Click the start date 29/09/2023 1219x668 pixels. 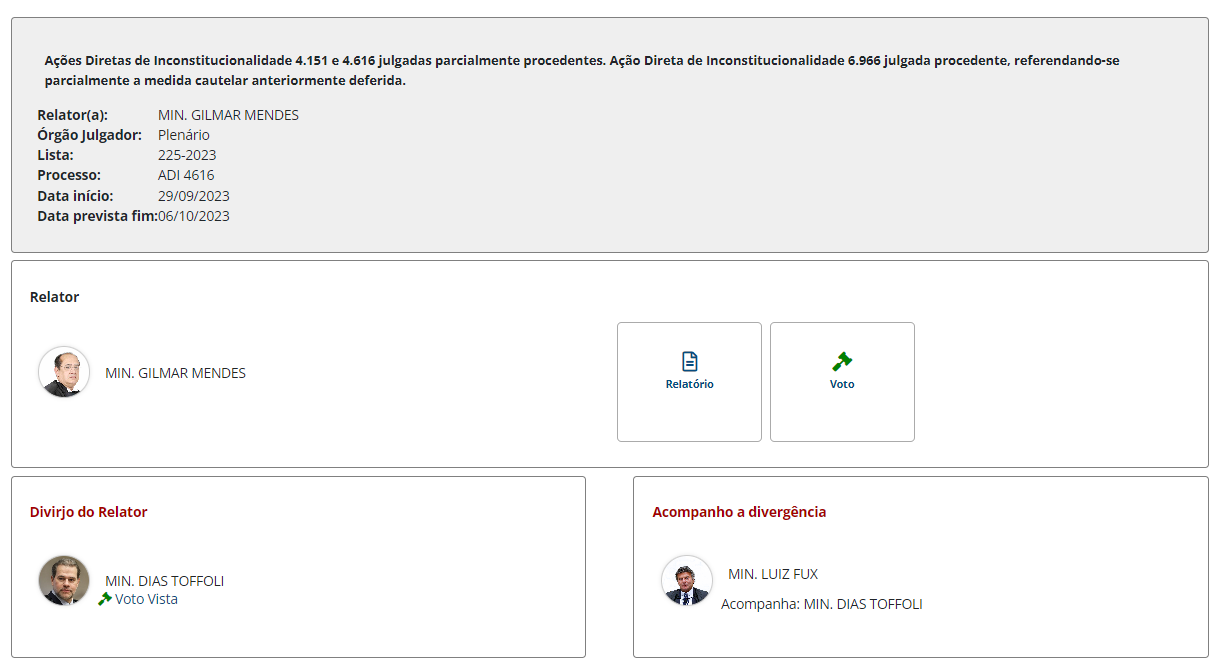point(194,196)
